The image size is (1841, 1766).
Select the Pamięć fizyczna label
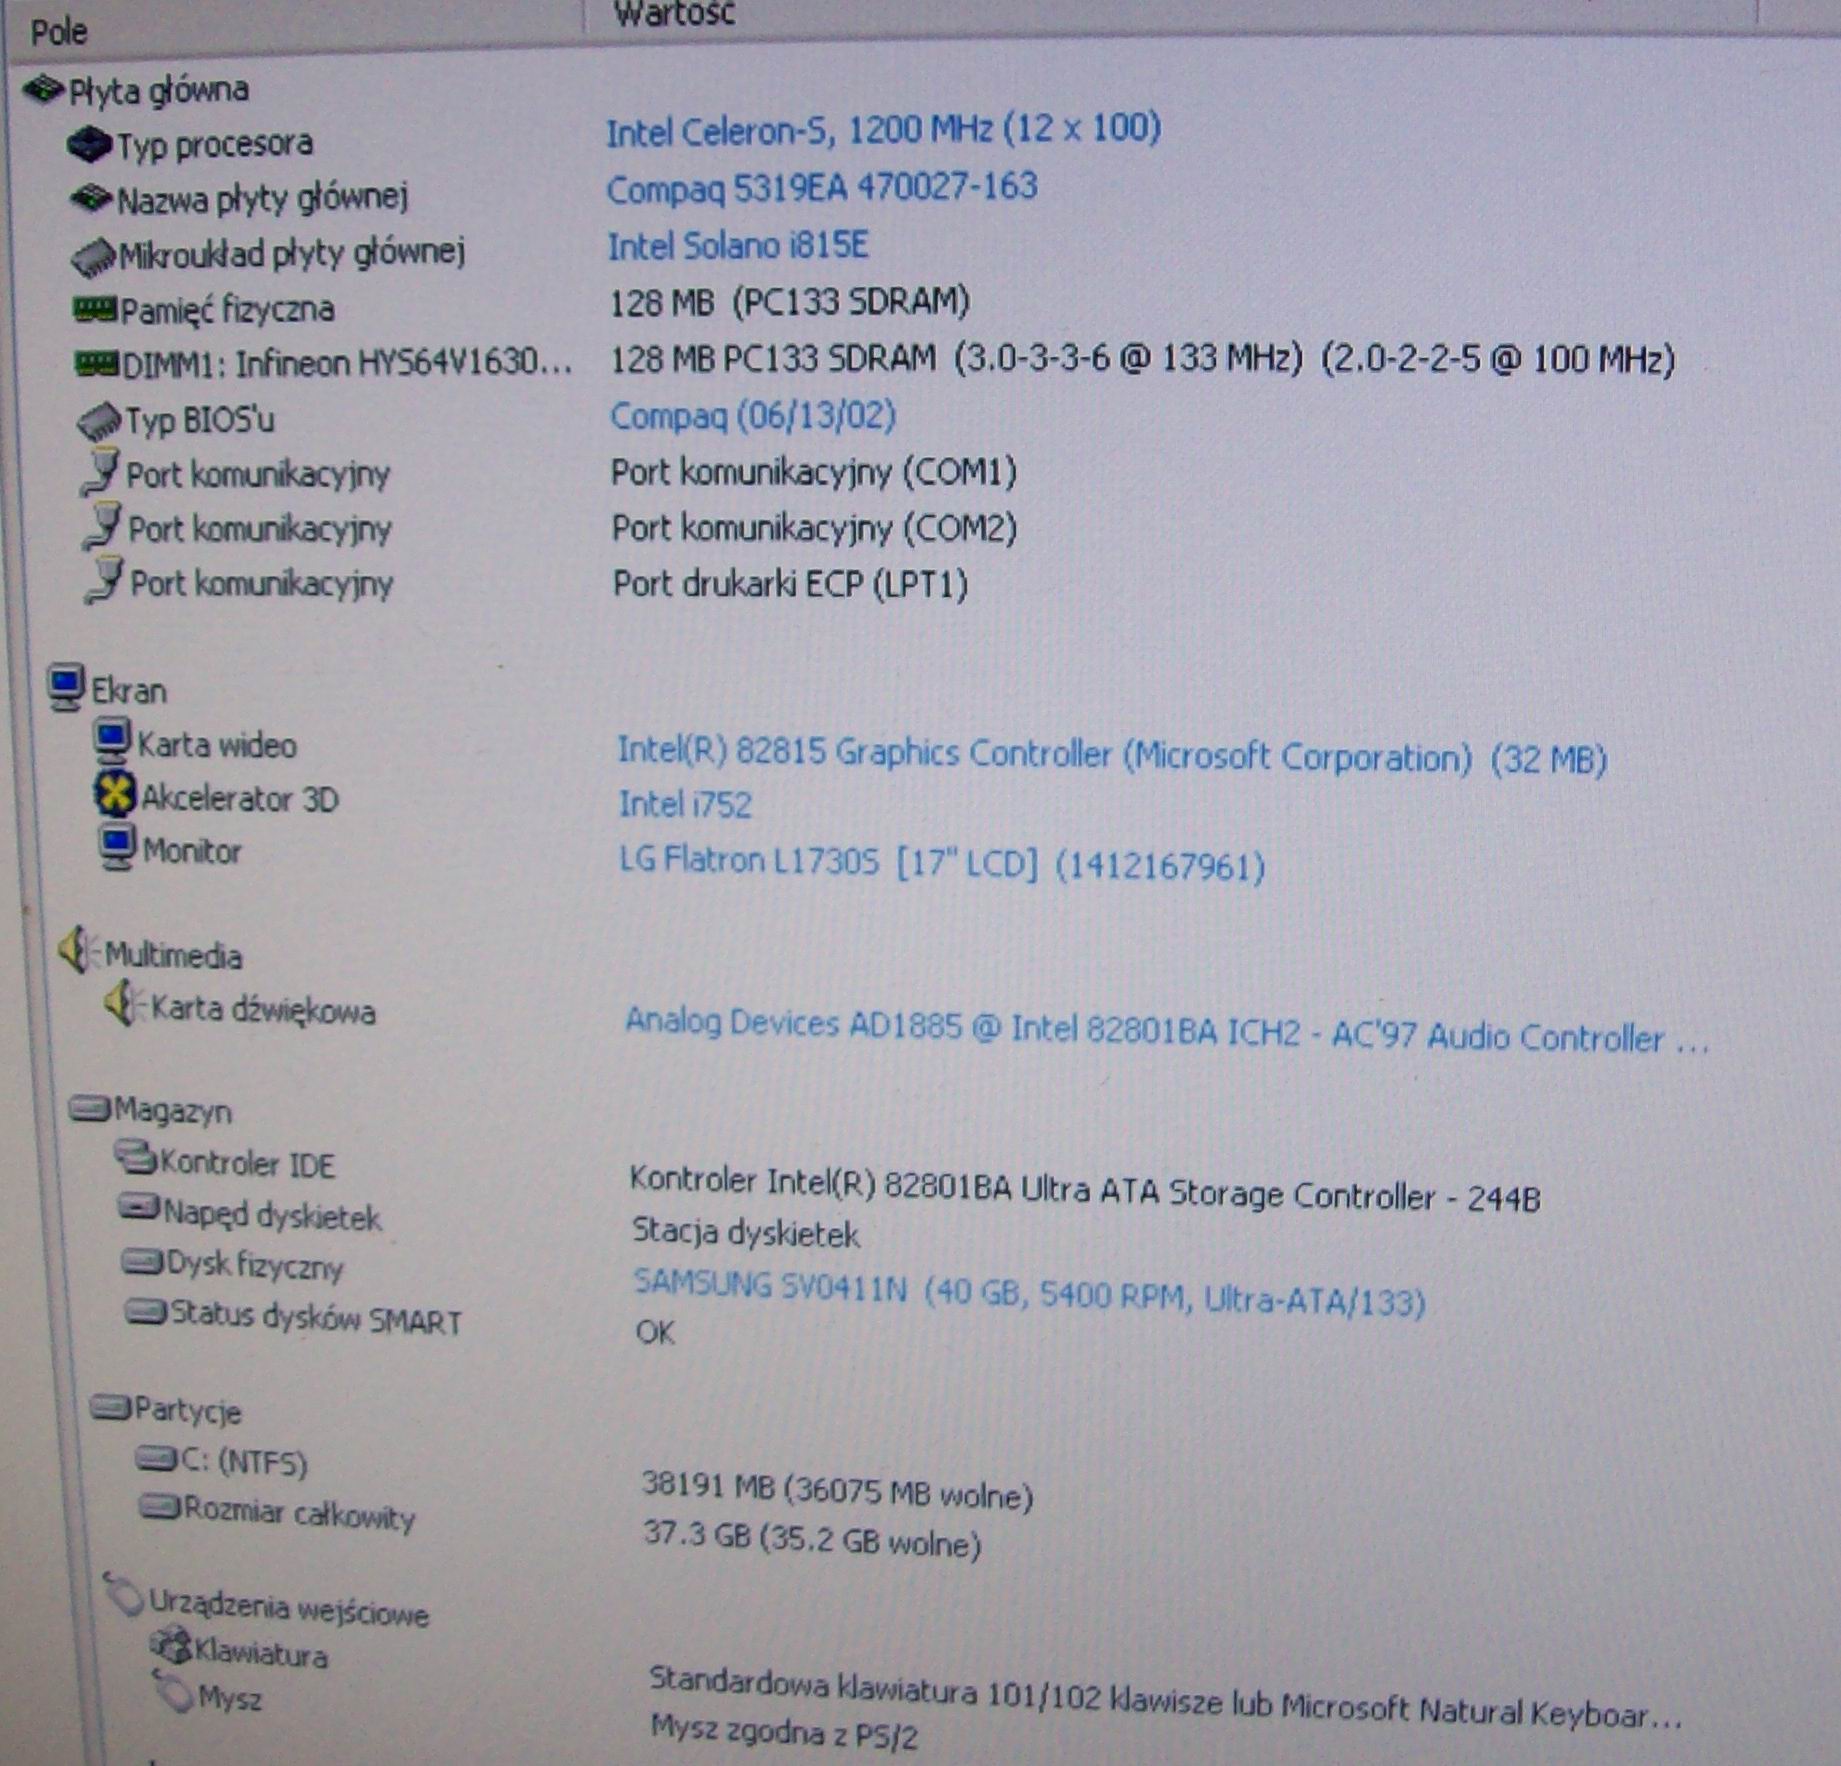[x=227, y=309]
